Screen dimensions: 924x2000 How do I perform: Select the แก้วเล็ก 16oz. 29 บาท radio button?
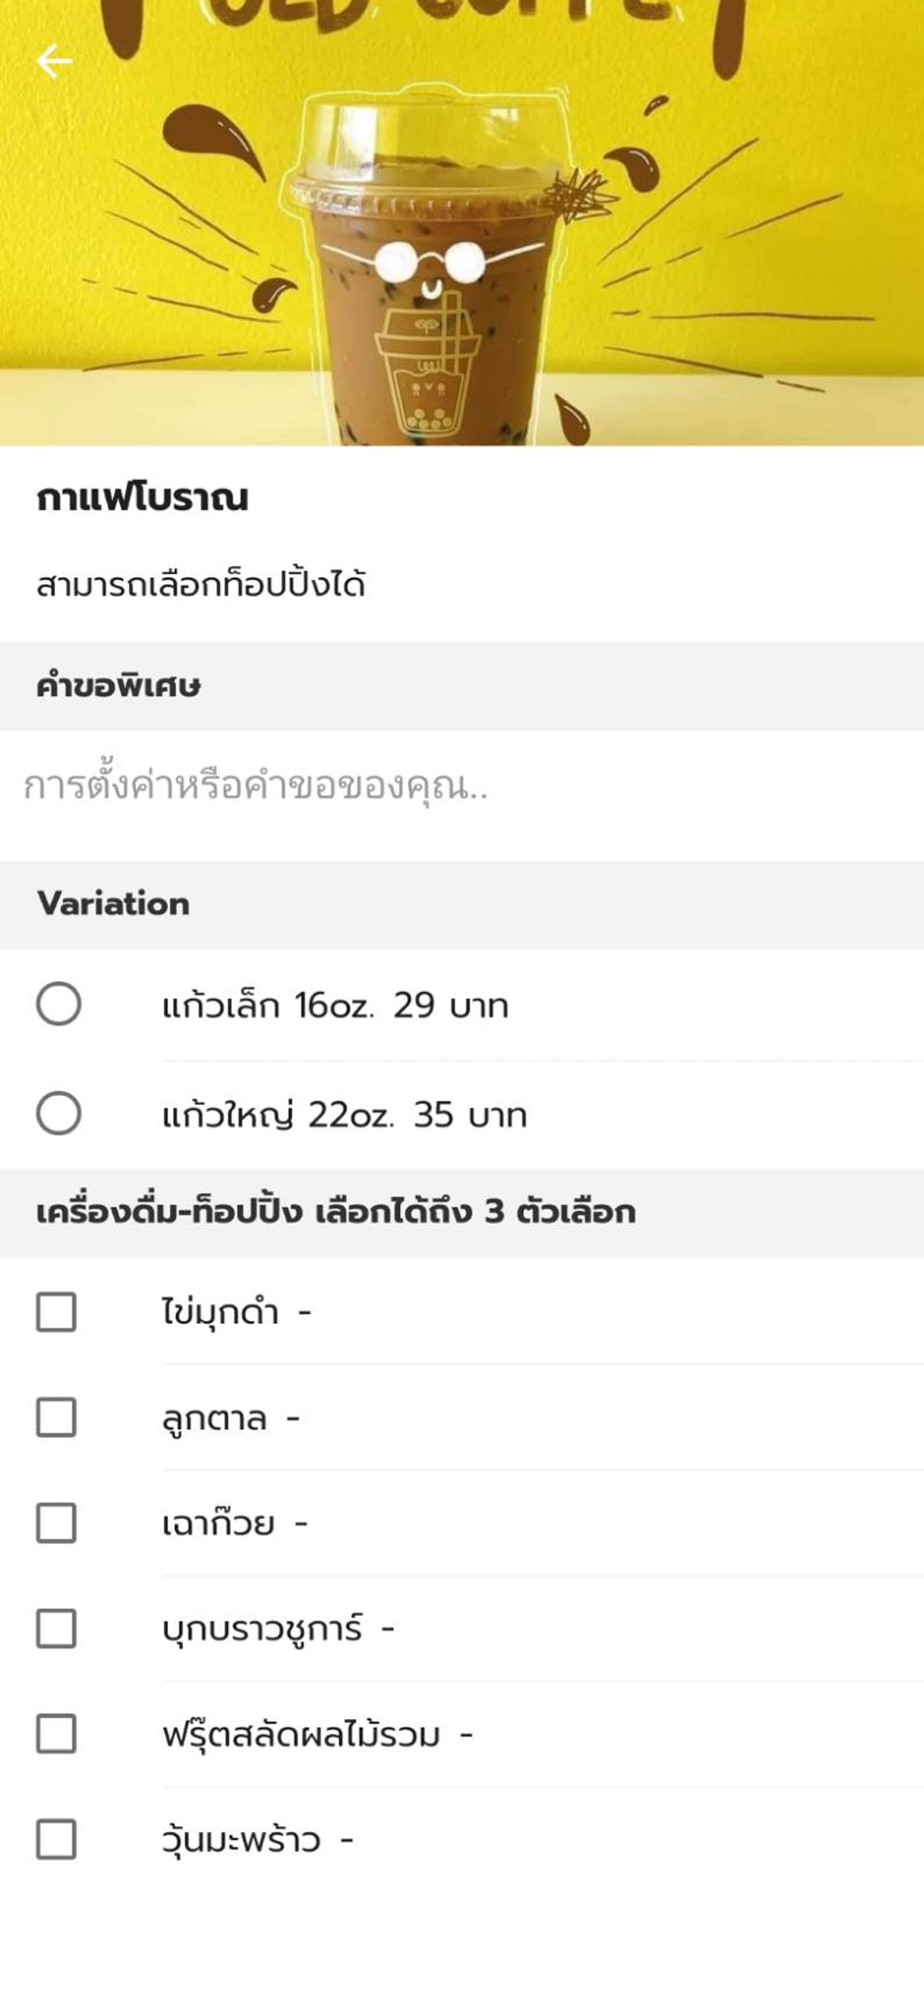[x=58, y=1004]
